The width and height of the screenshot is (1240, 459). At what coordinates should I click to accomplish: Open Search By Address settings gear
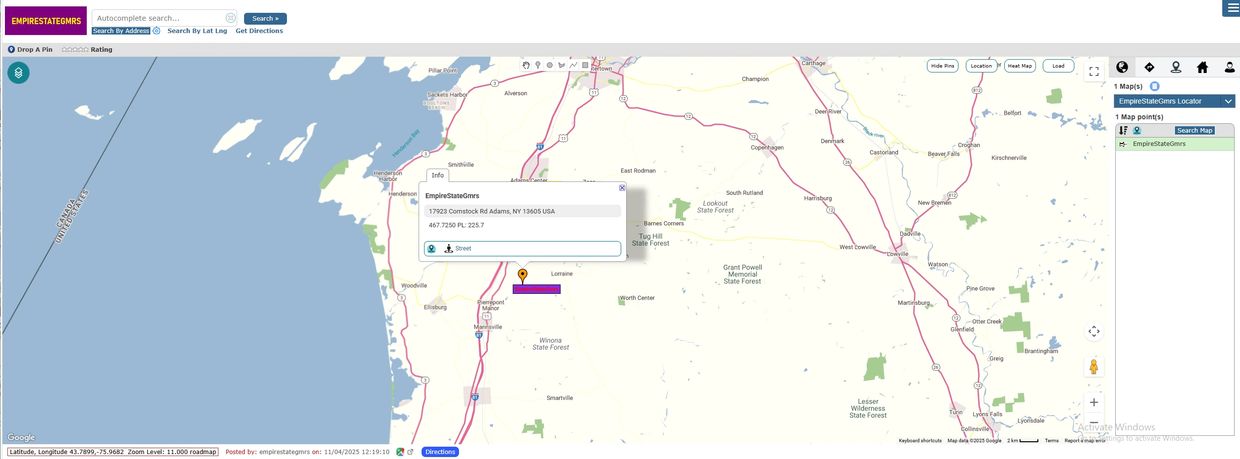[157, 31]
